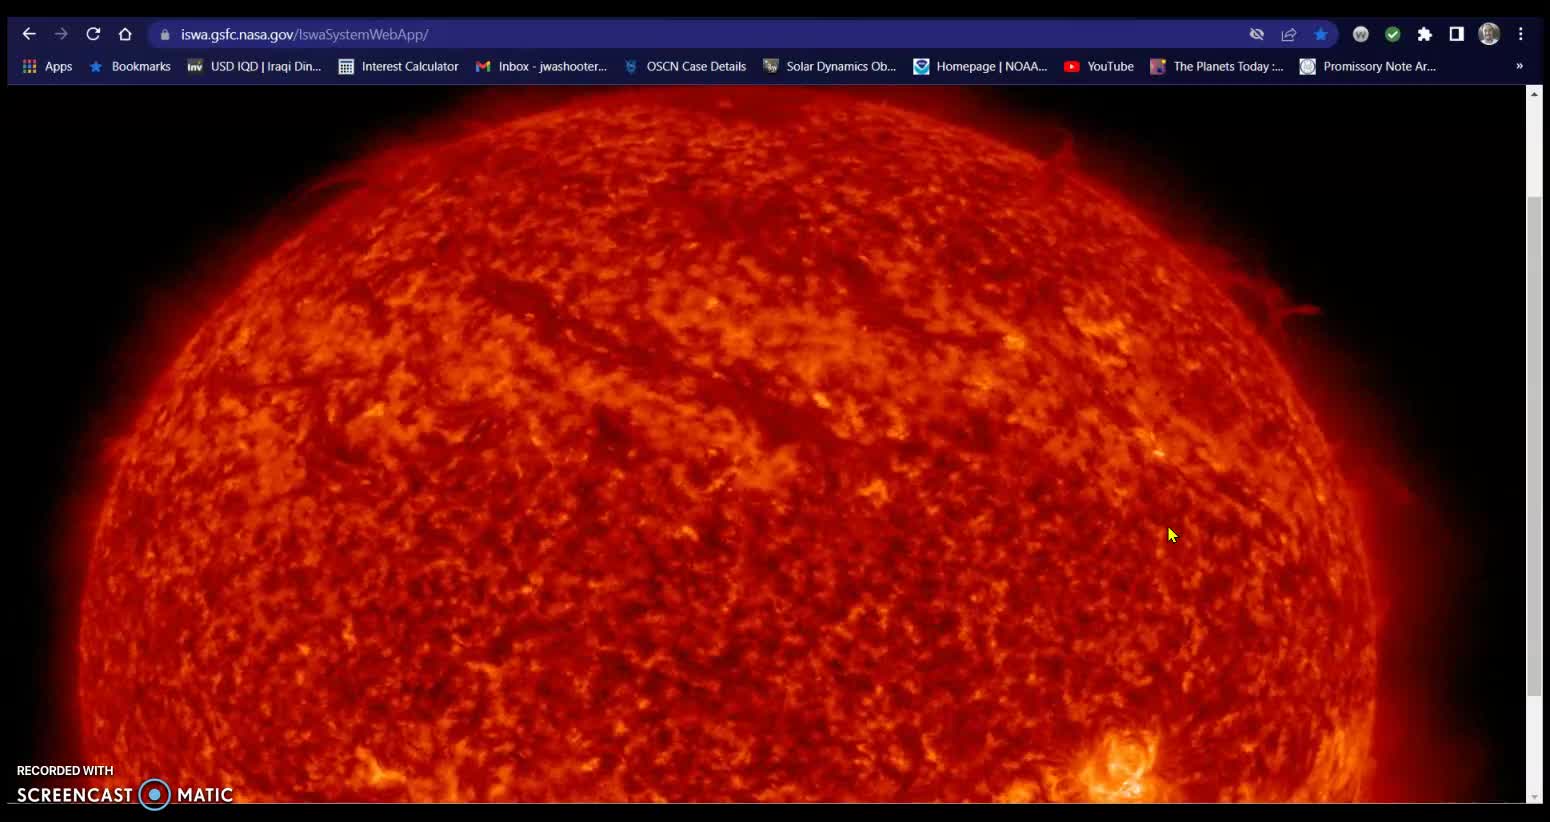Open the YouTube bookmark

(1098, 66)
